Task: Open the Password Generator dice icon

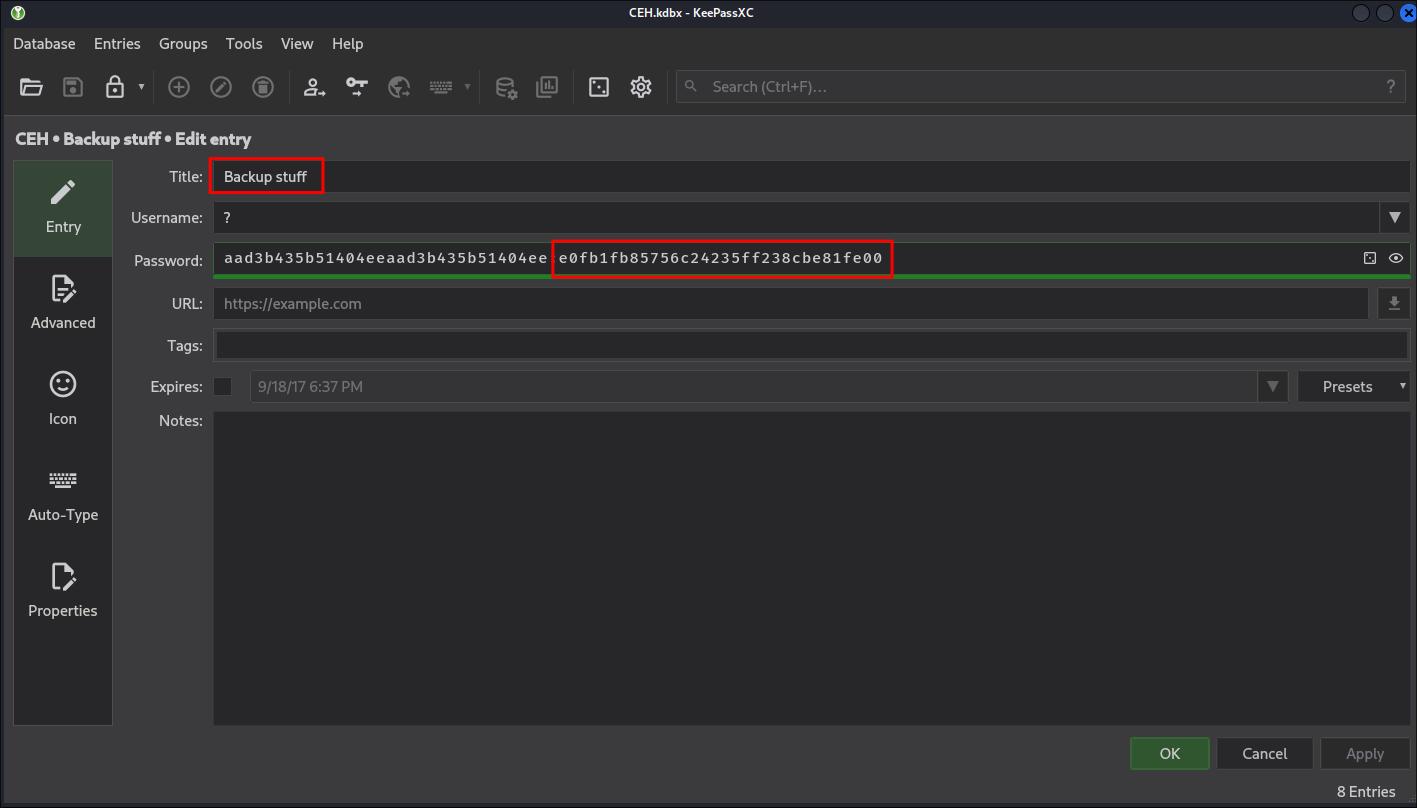Action: [x=599, y=87]
